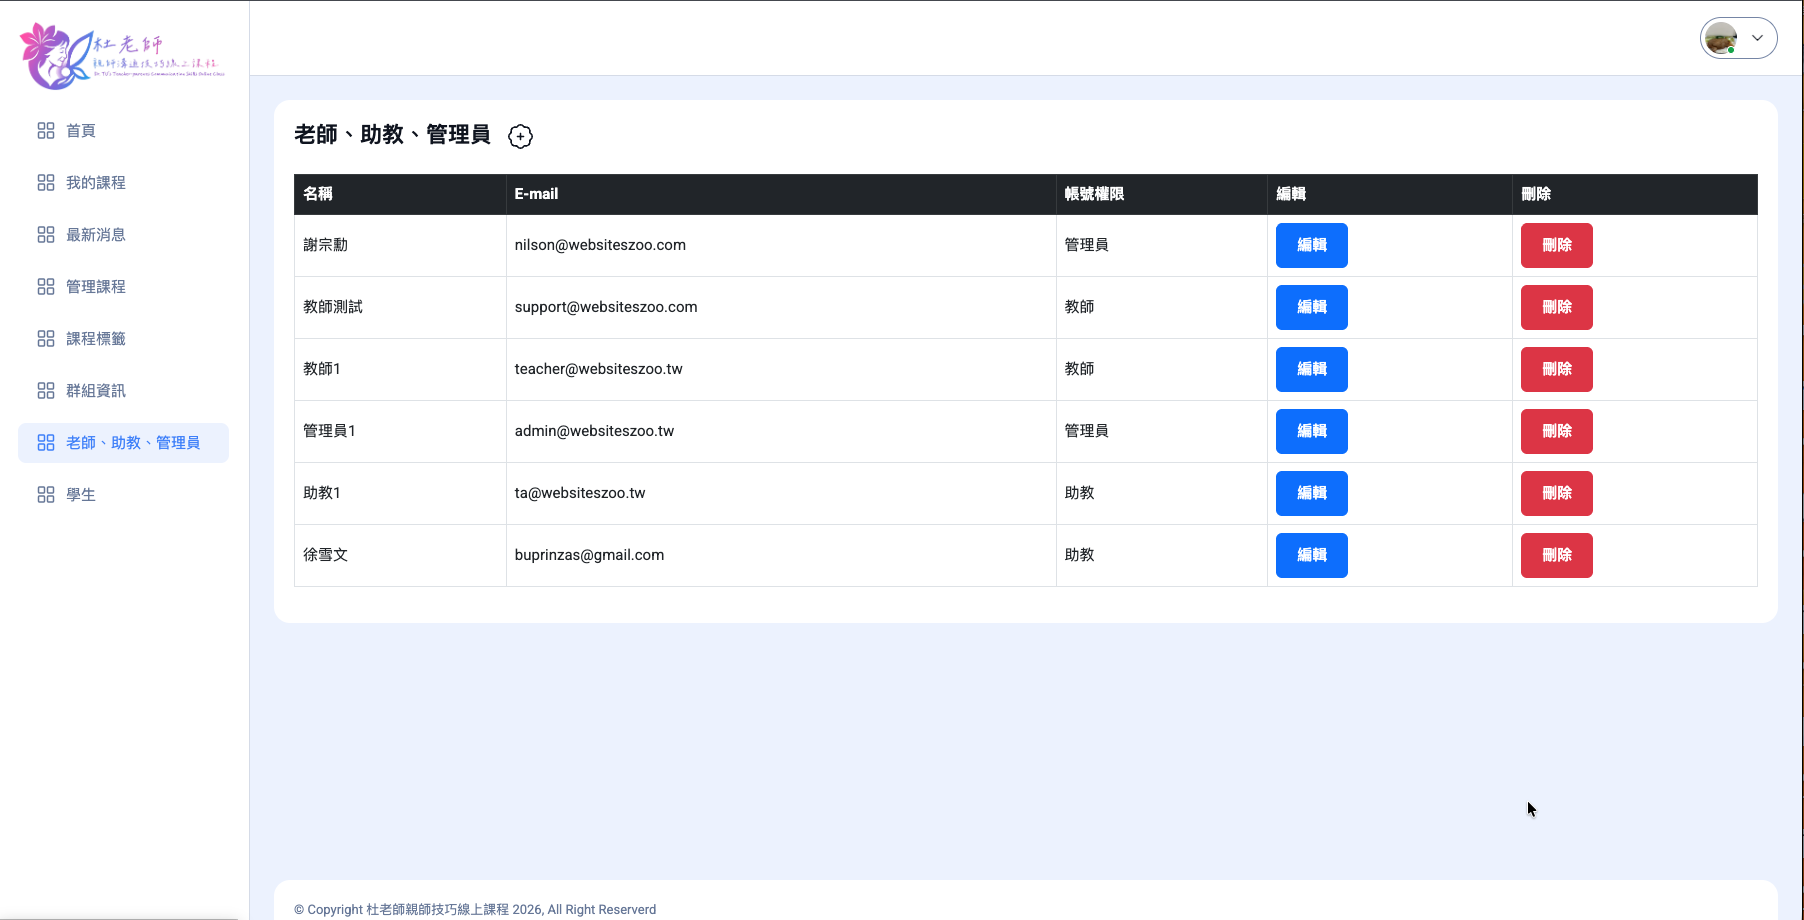Open 老師、助教、管理員 menu item

coord(132,443)
